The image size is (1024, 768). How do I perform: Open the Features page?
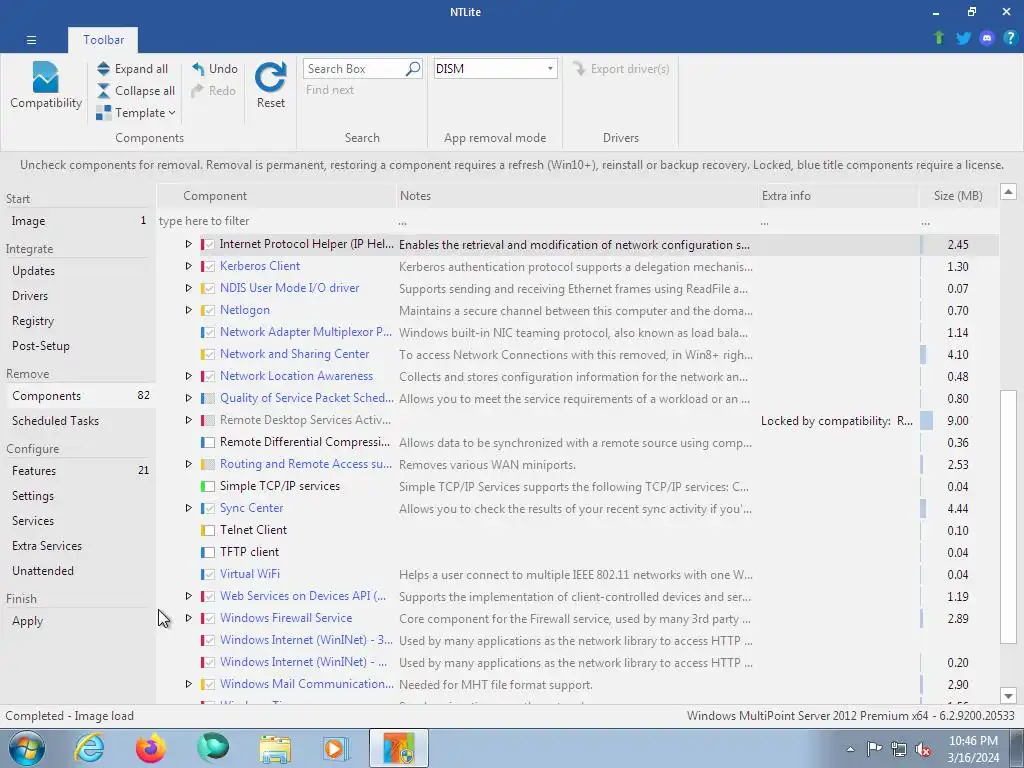point(78,470)
